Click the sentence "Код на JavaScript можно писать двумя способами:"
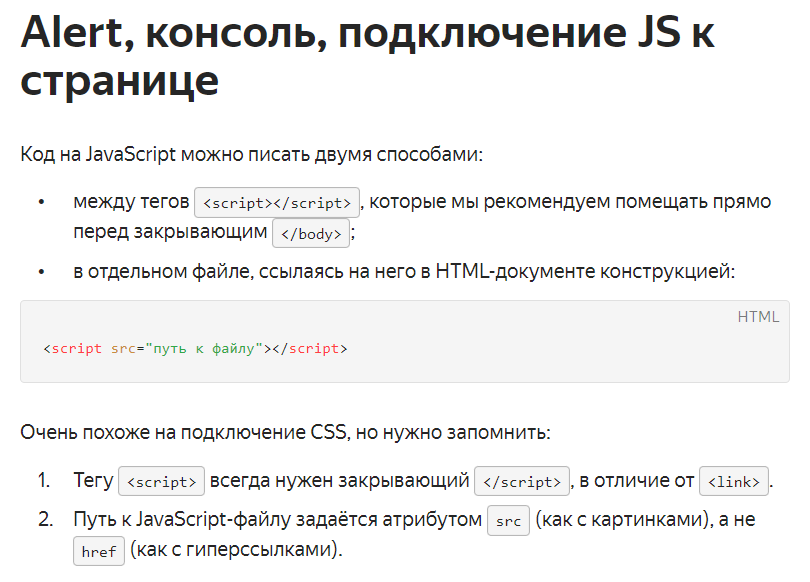 coord(252,154)
